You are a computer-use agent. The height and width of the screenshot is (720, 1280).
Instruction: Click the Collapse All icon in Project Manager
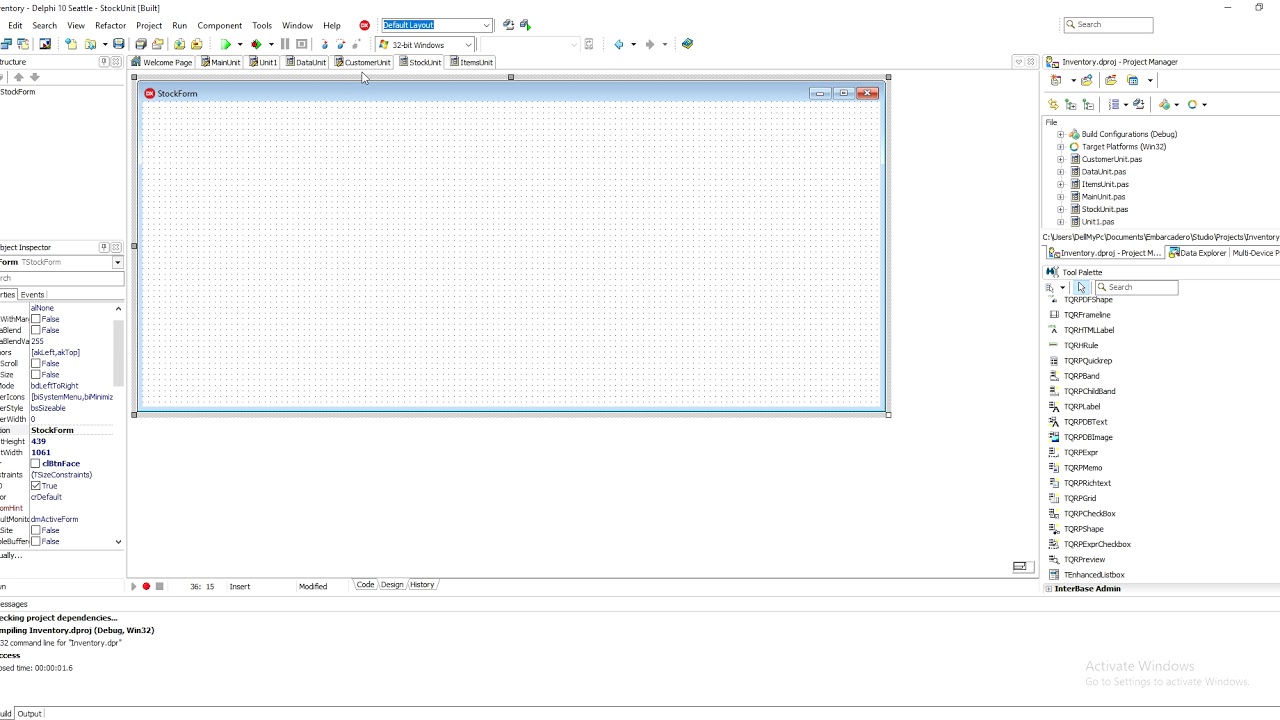1088,104
